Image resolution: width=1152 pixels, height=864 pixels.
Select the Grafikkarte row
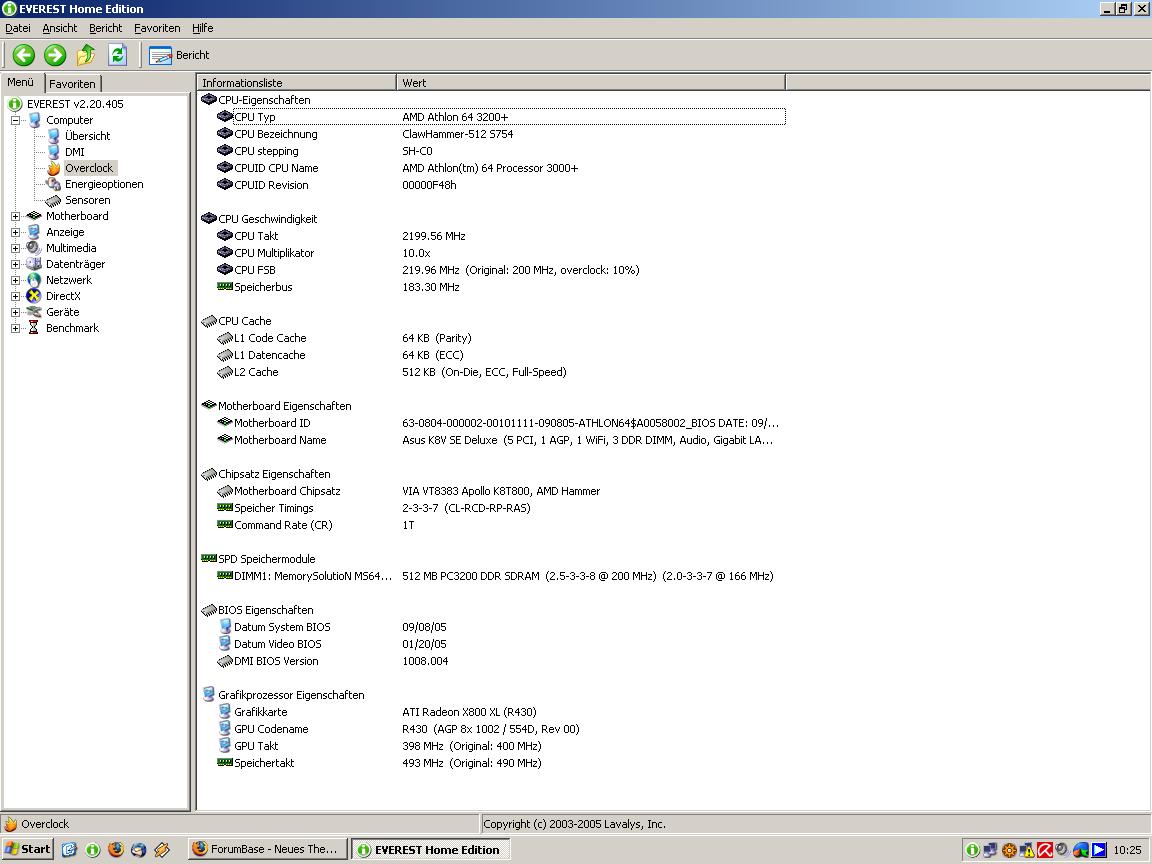coord(501,712)
